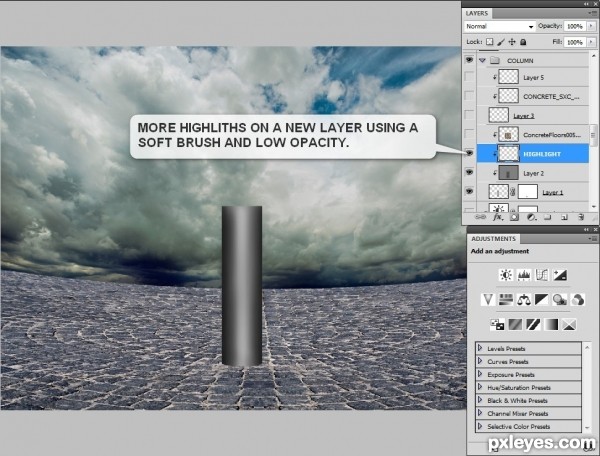
Task: Lock all layer attributes
Action: coord(523,42)
